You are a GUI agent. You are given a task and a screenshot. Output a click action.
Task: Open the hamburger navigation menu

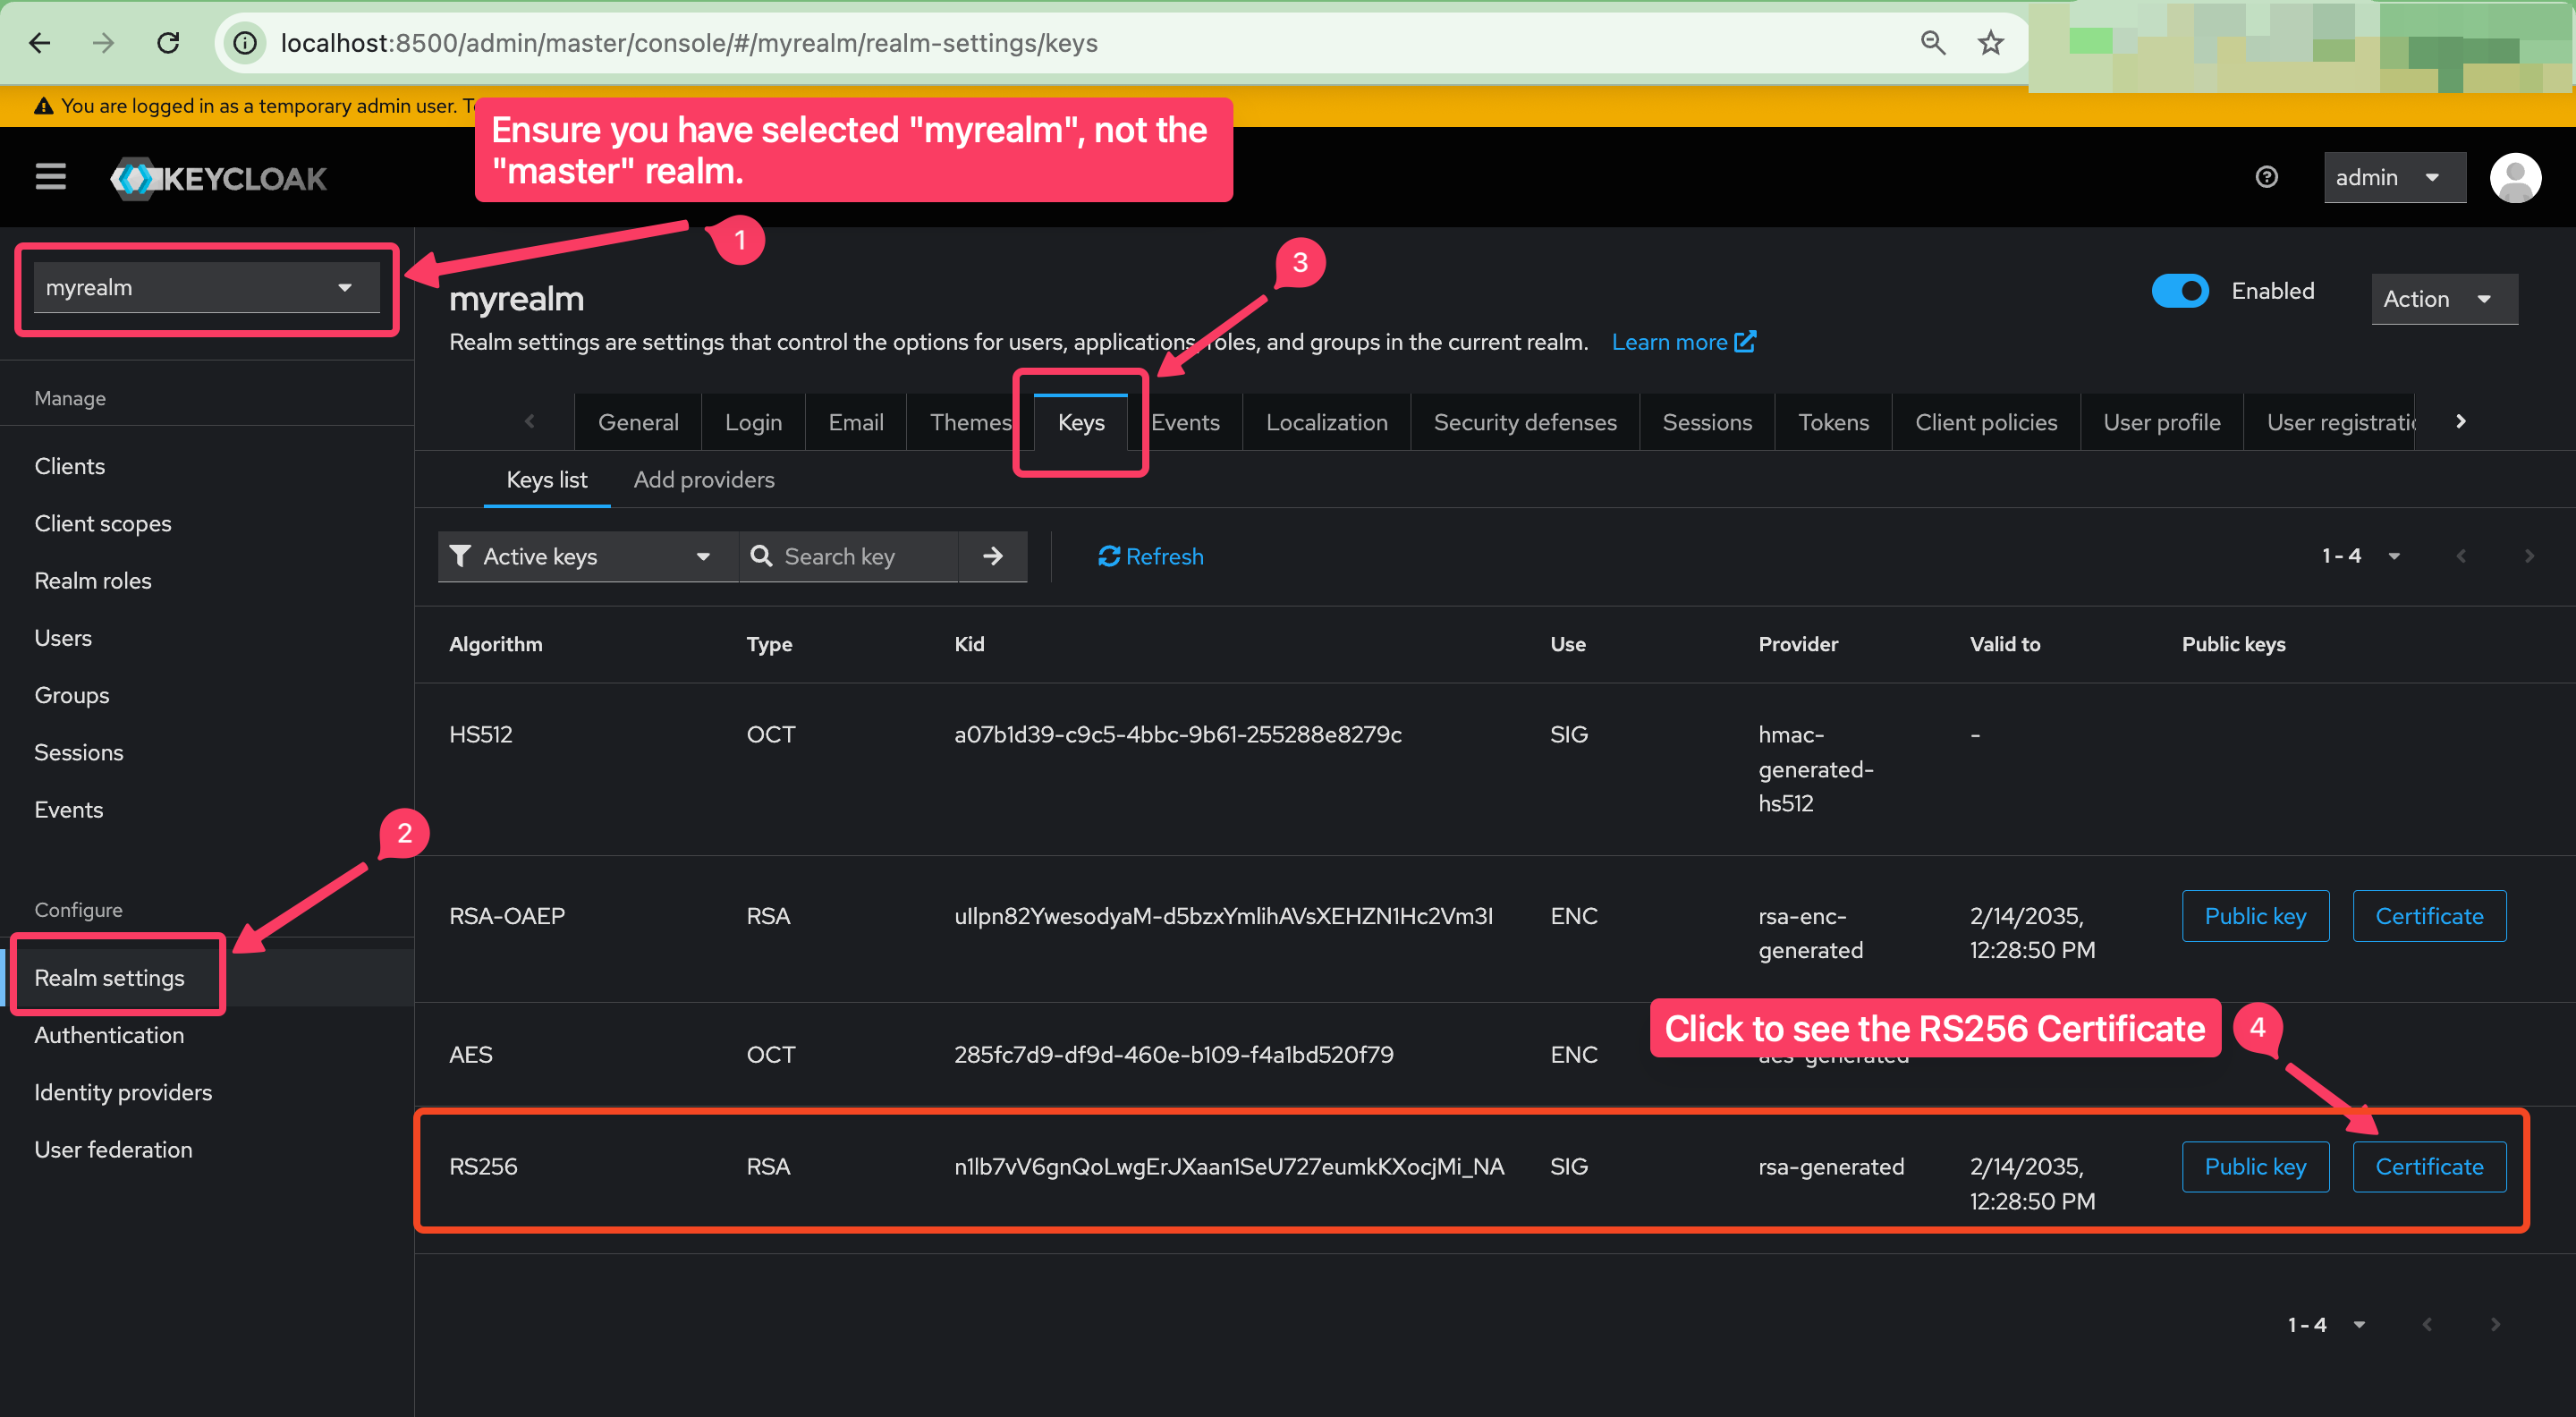51,177
